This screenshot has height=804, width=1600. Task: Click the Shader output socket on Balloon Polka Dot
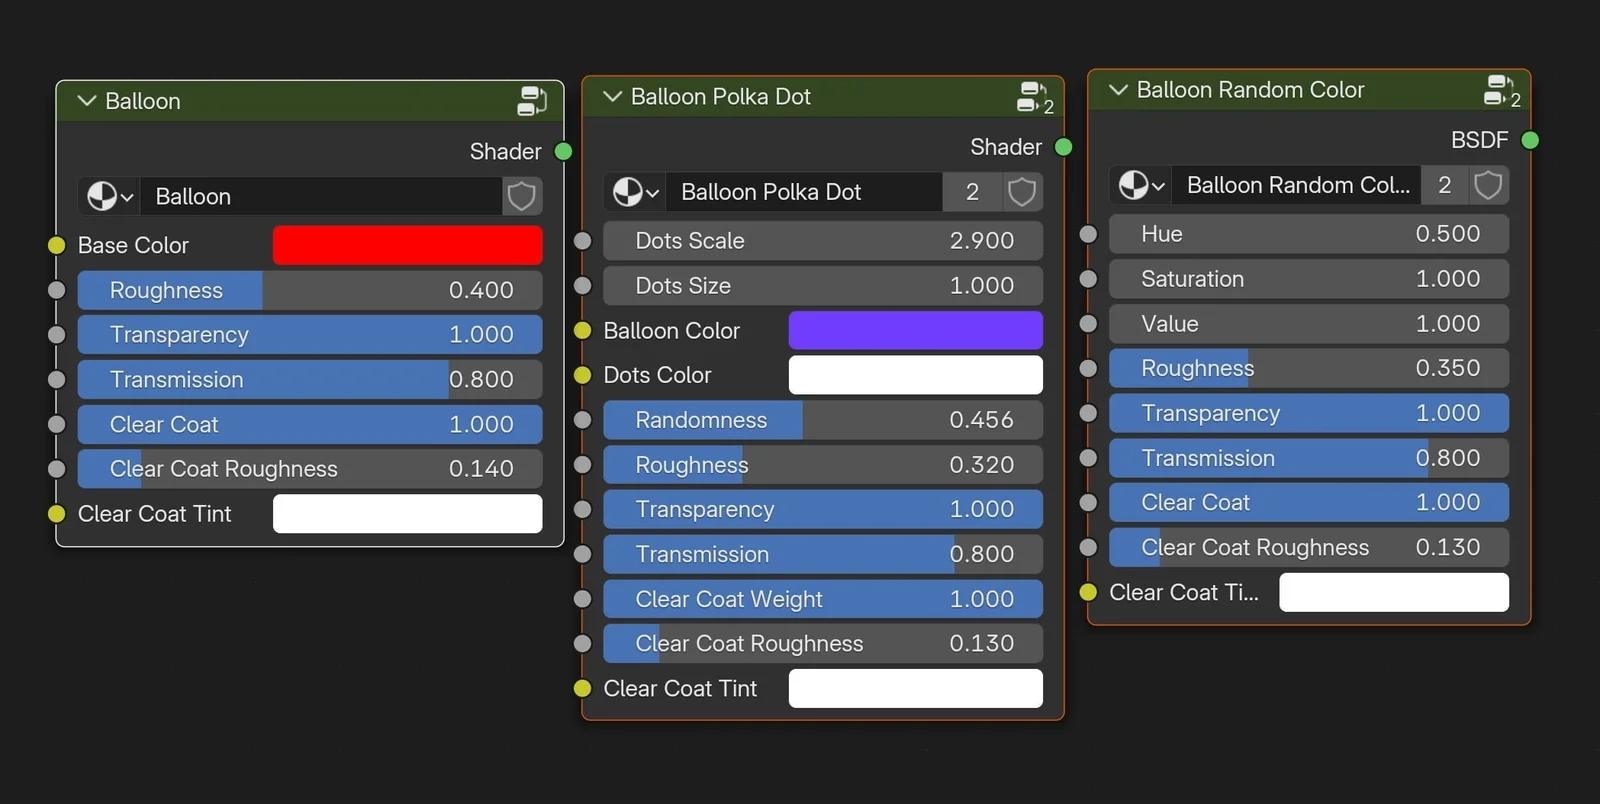(x=1063, y=147)
